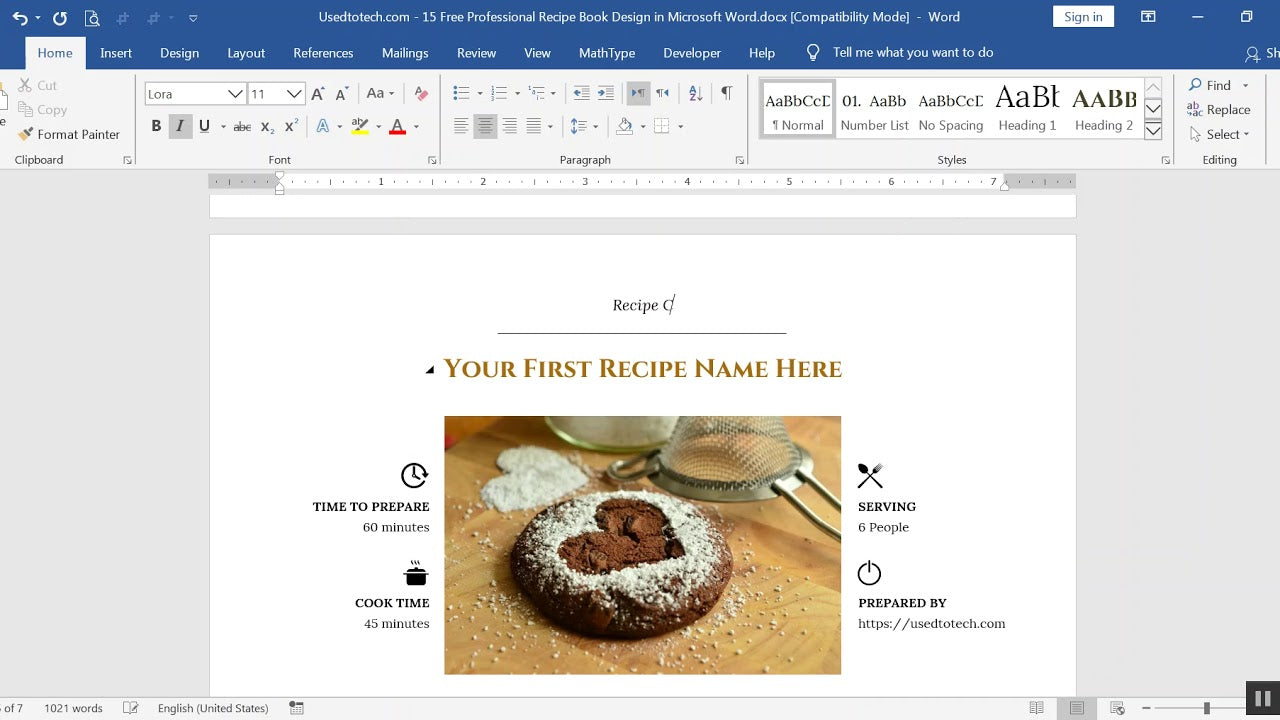The height and width of the screenshot is (720, 1280).
Task: Open the Insert tab
Action: (x=116, y=53)
